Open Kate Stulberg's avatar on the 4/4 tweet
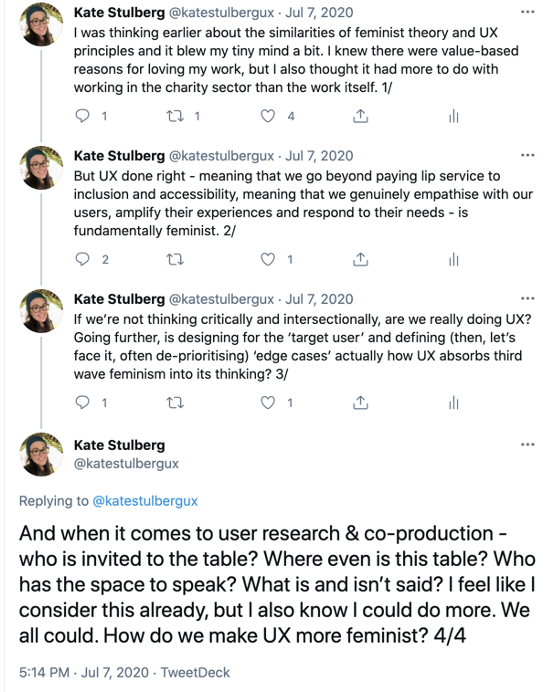The image size is (550, 692). coord(41,454)
